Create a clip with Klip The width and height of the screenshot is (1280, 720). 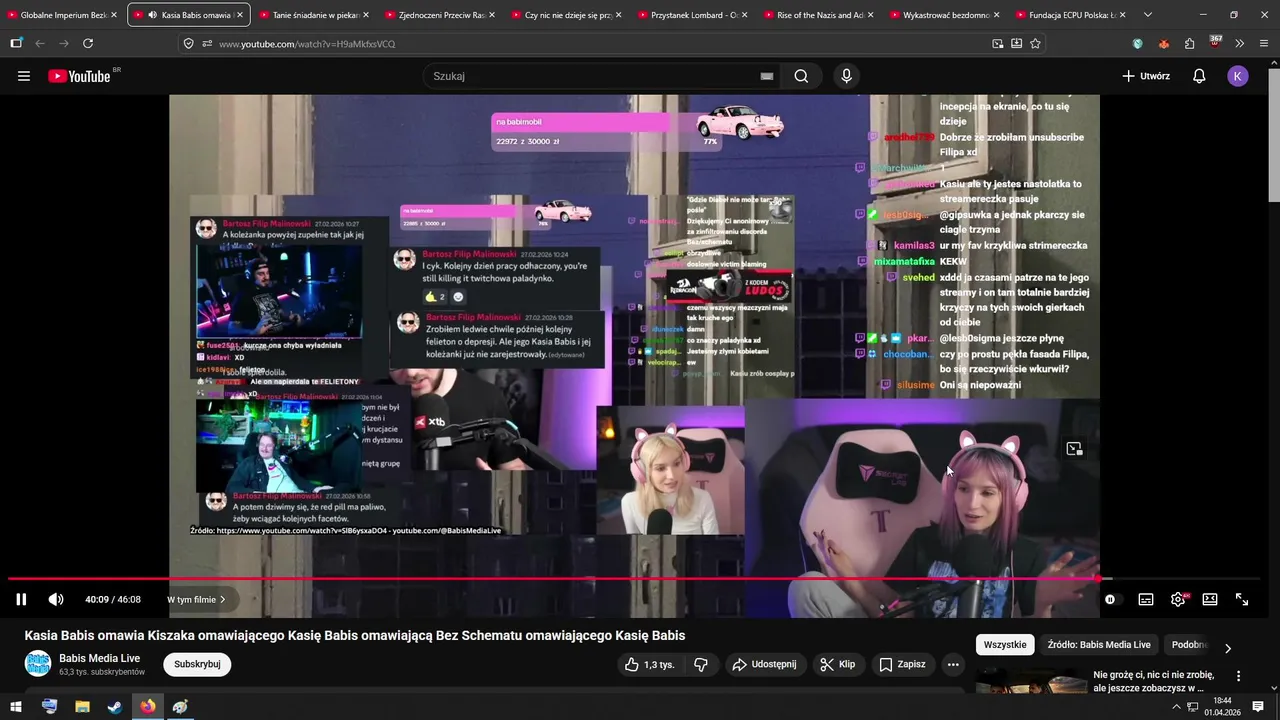837,664
